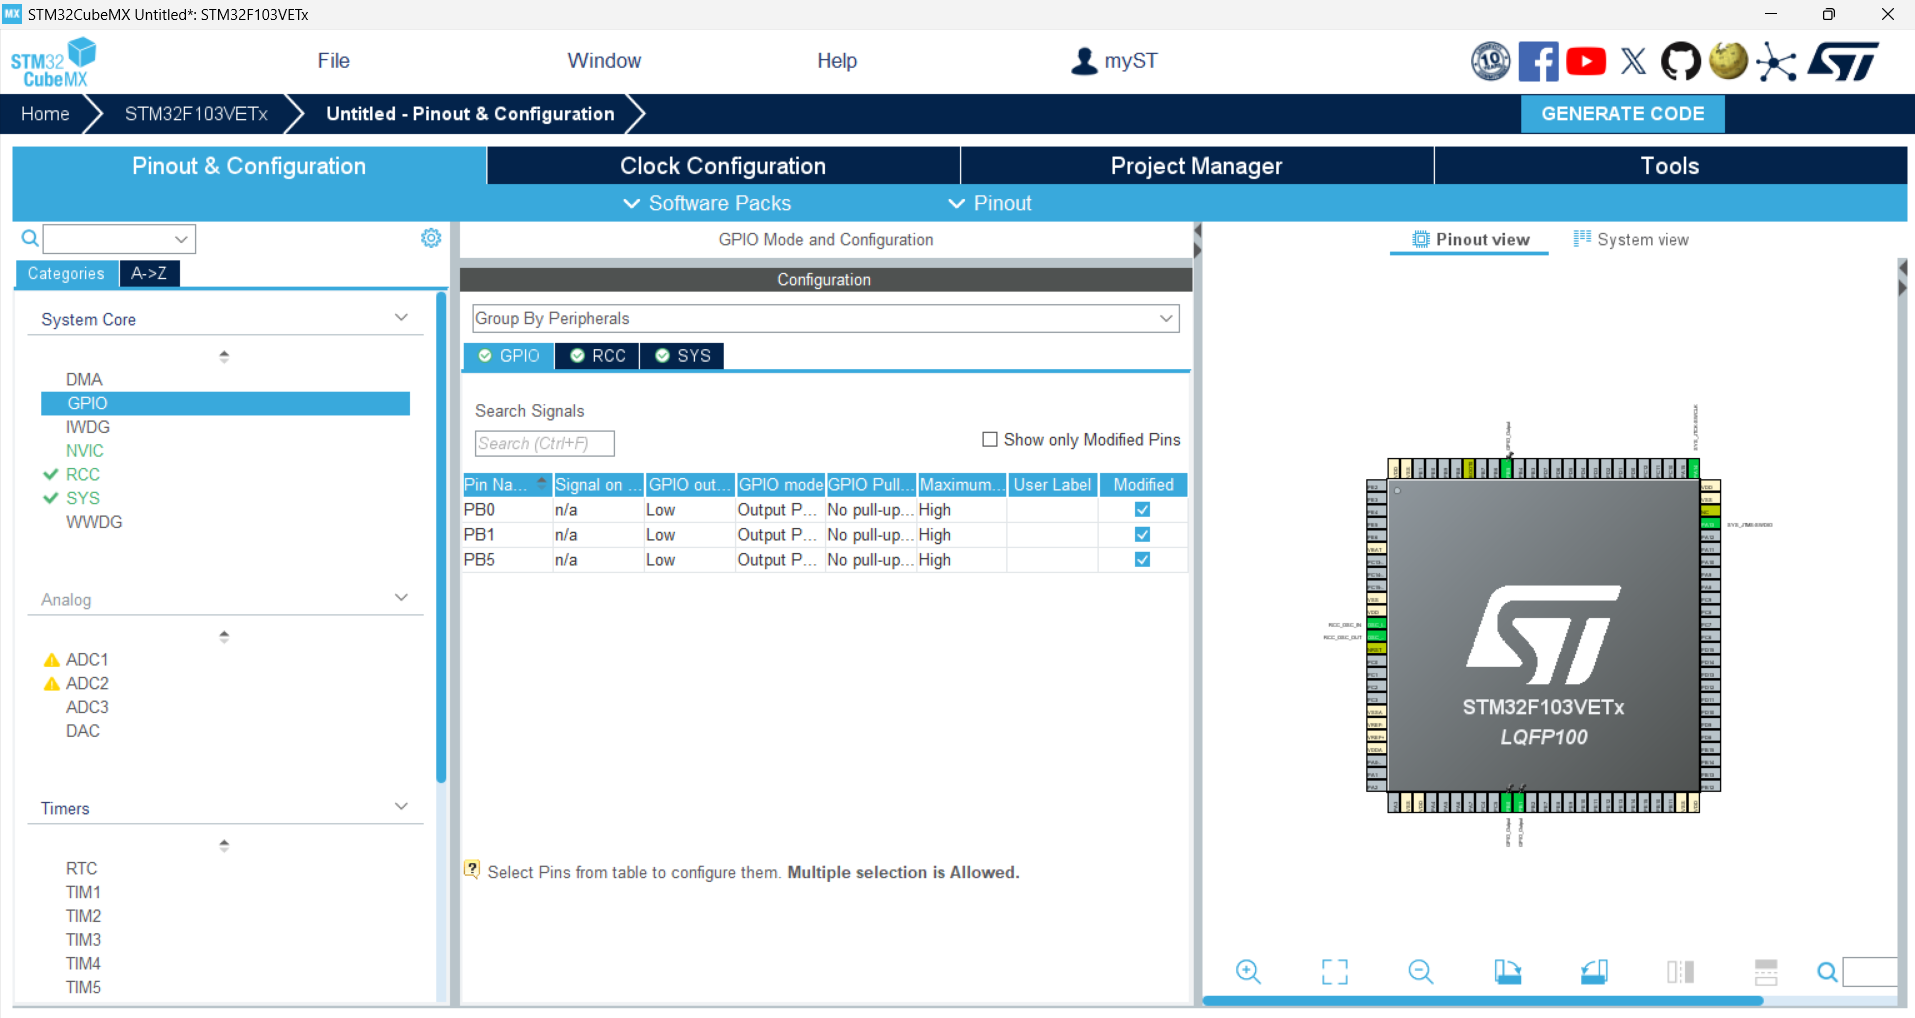Select ADC1 in Analog list
Viewport: 1915px width, 1018px height.
(87, 660)
